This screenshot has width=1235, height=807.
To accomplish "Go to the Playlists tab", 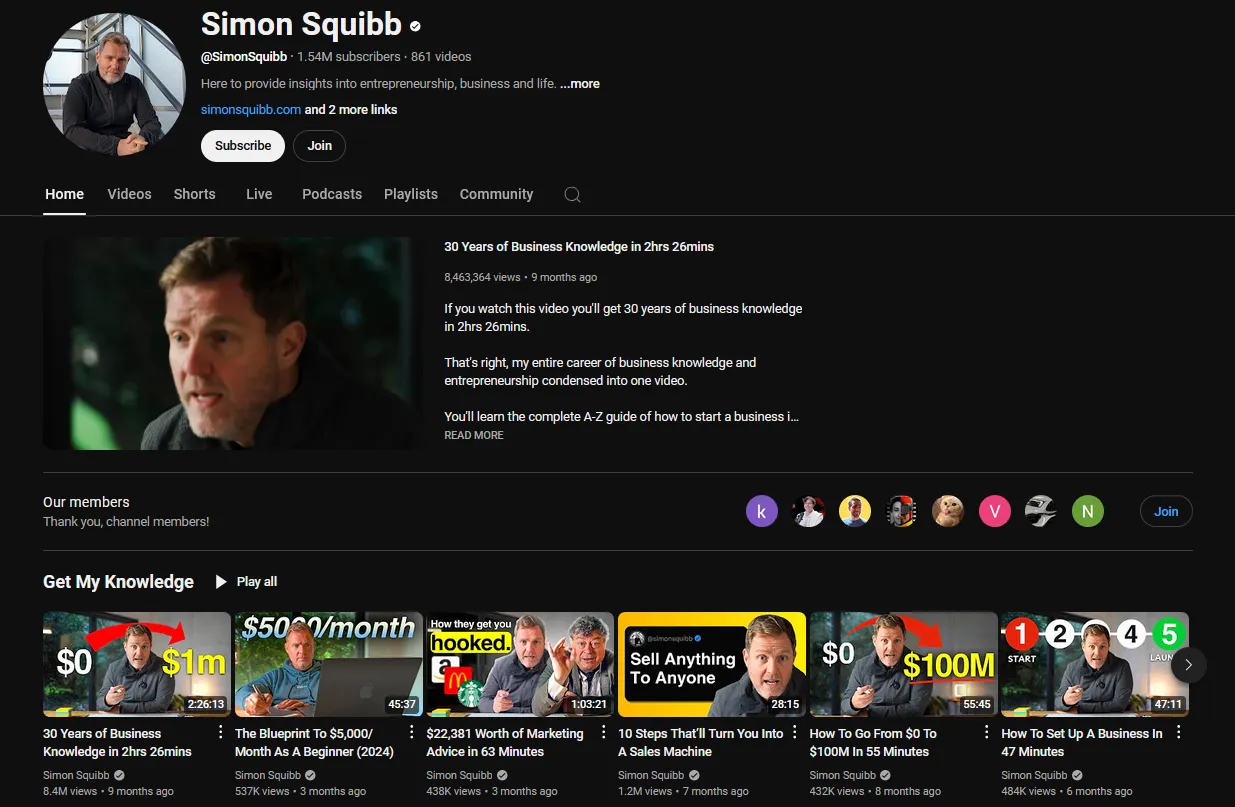I will (x=411, y=194).
